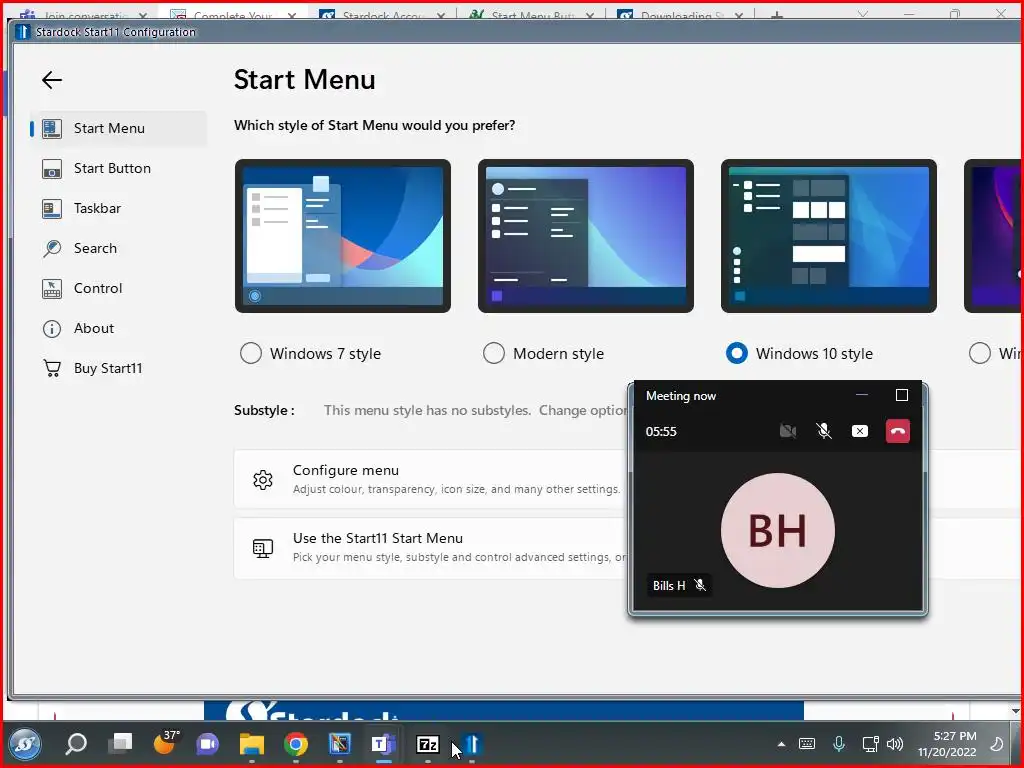Viewport: 1024px width, 768px height.
Task: Click the 05:55 call timer
Action: coord(661,432)
